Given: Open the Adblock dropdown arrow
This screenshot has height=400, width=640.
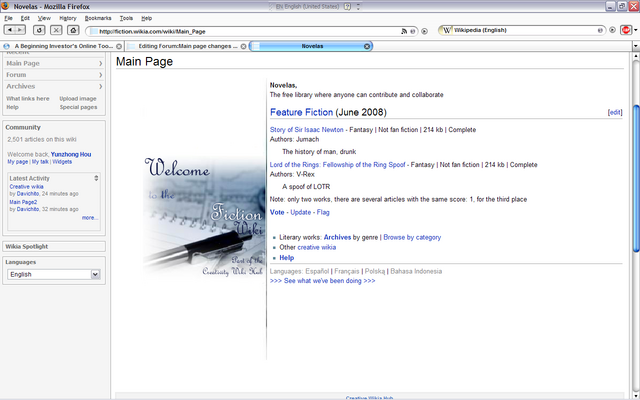Looking at the screenshot, I should 635,30.
